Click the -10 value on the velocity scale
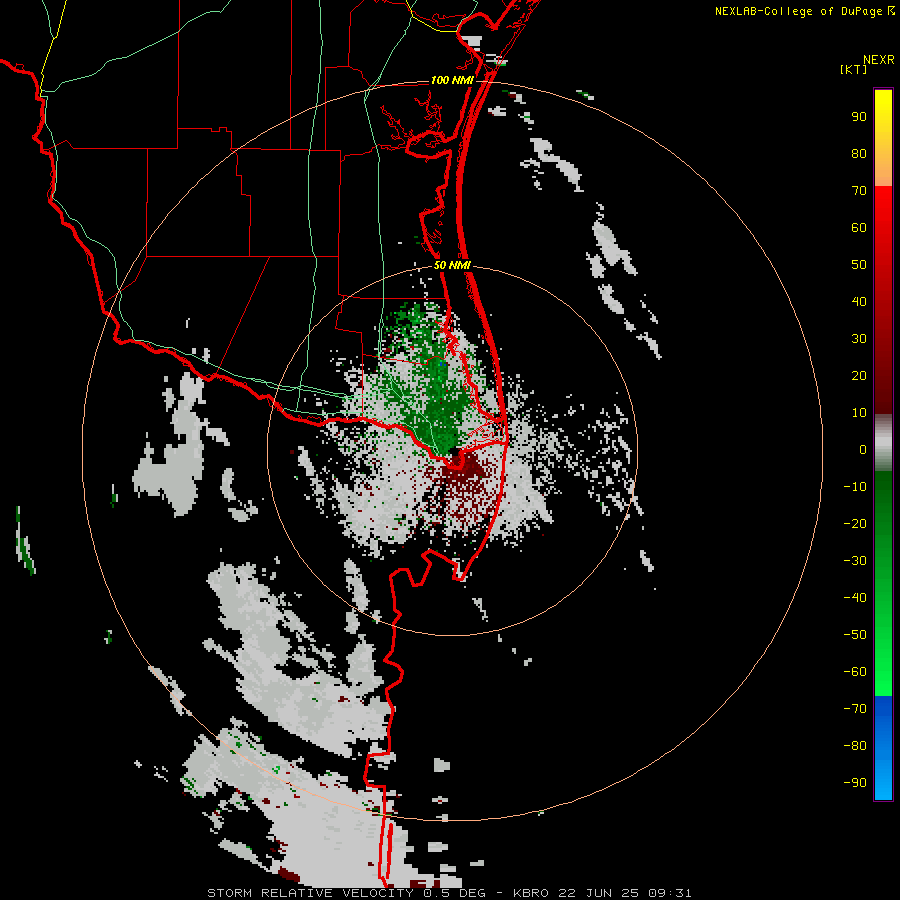 coord(855,487)
